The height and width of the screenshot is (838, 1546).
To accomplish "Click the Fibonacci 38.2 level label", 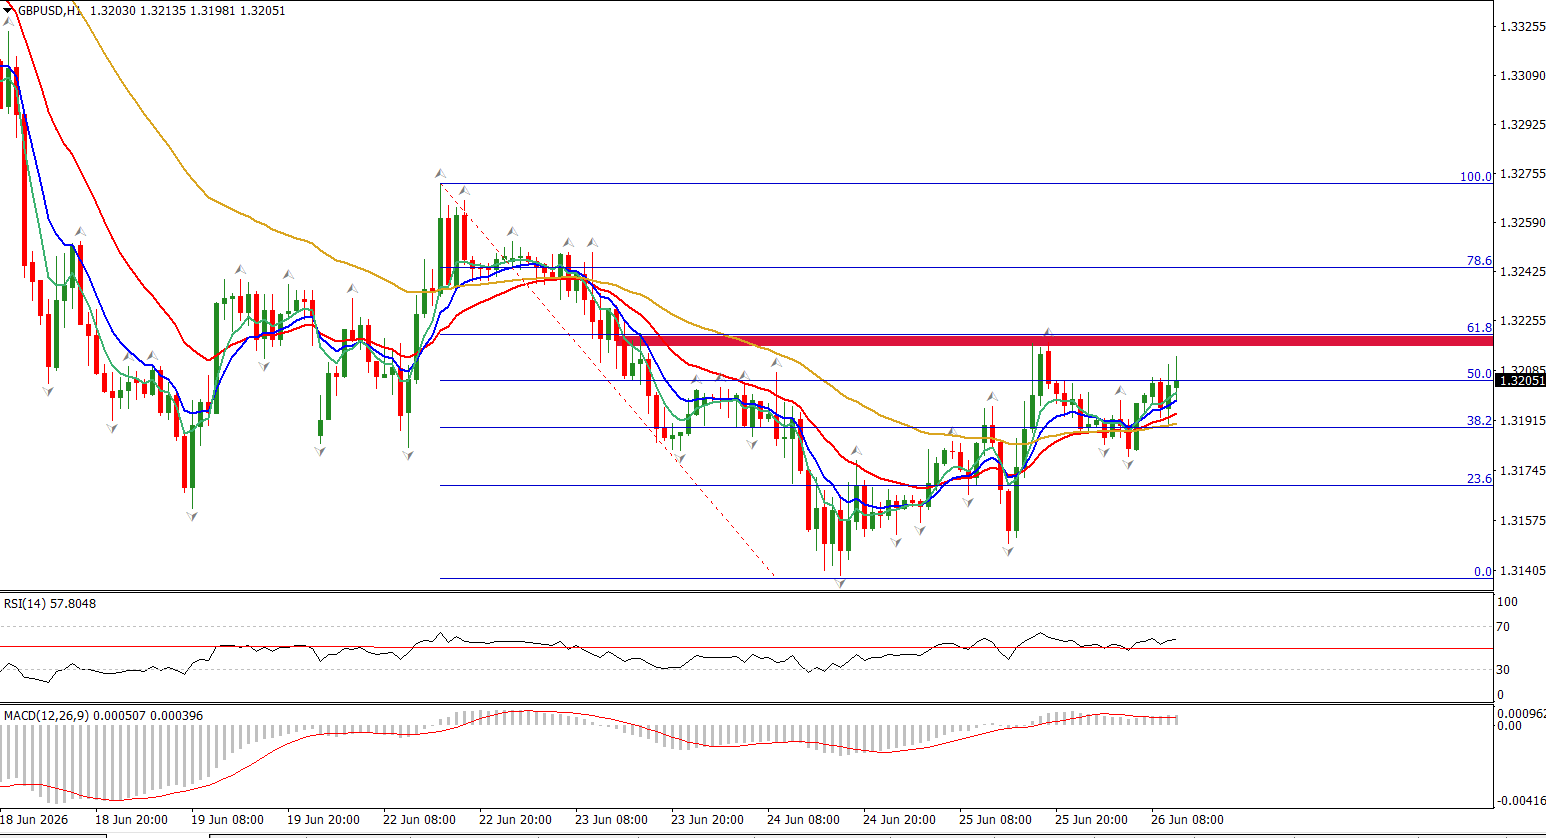I will 1479,421.
